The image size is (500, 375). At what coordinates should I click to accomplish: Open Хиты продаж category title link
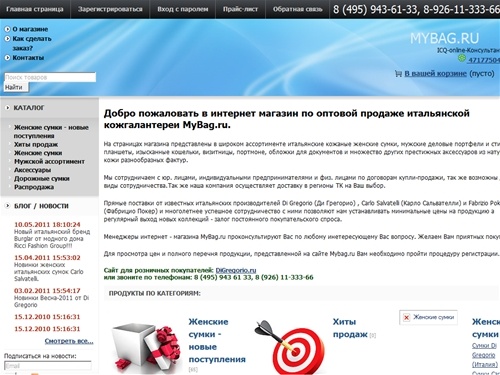pos(350,328)
